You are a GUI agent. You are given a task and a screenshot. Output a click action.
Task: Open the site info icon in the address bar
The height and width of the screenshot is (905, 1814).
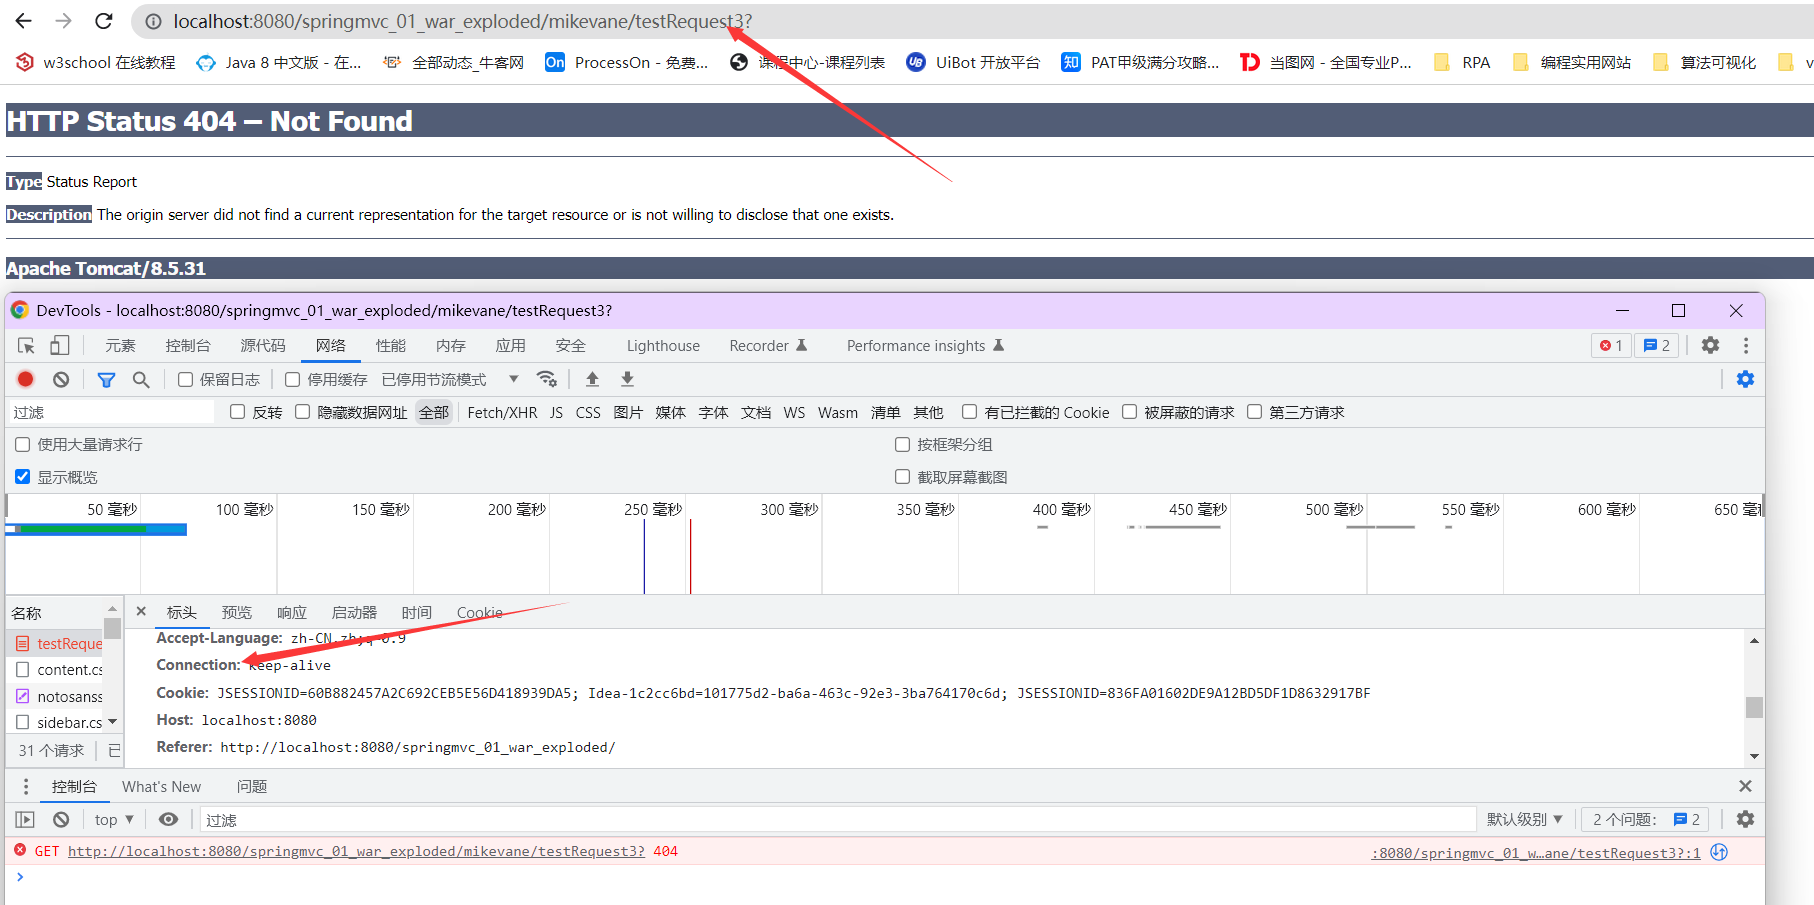tap(153, 21)
